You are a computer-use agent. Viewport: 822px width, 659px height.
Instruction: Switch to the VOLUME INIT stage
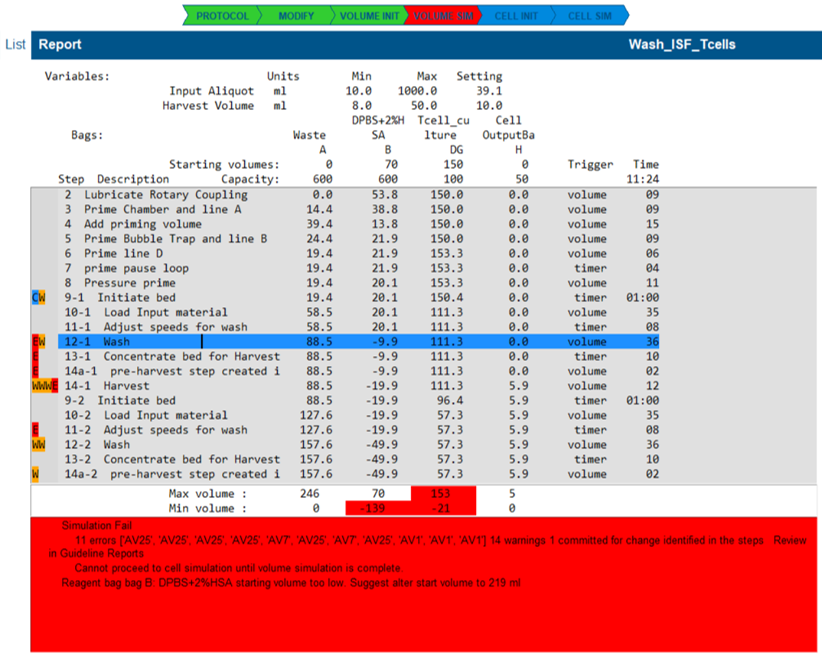[368, 16]
